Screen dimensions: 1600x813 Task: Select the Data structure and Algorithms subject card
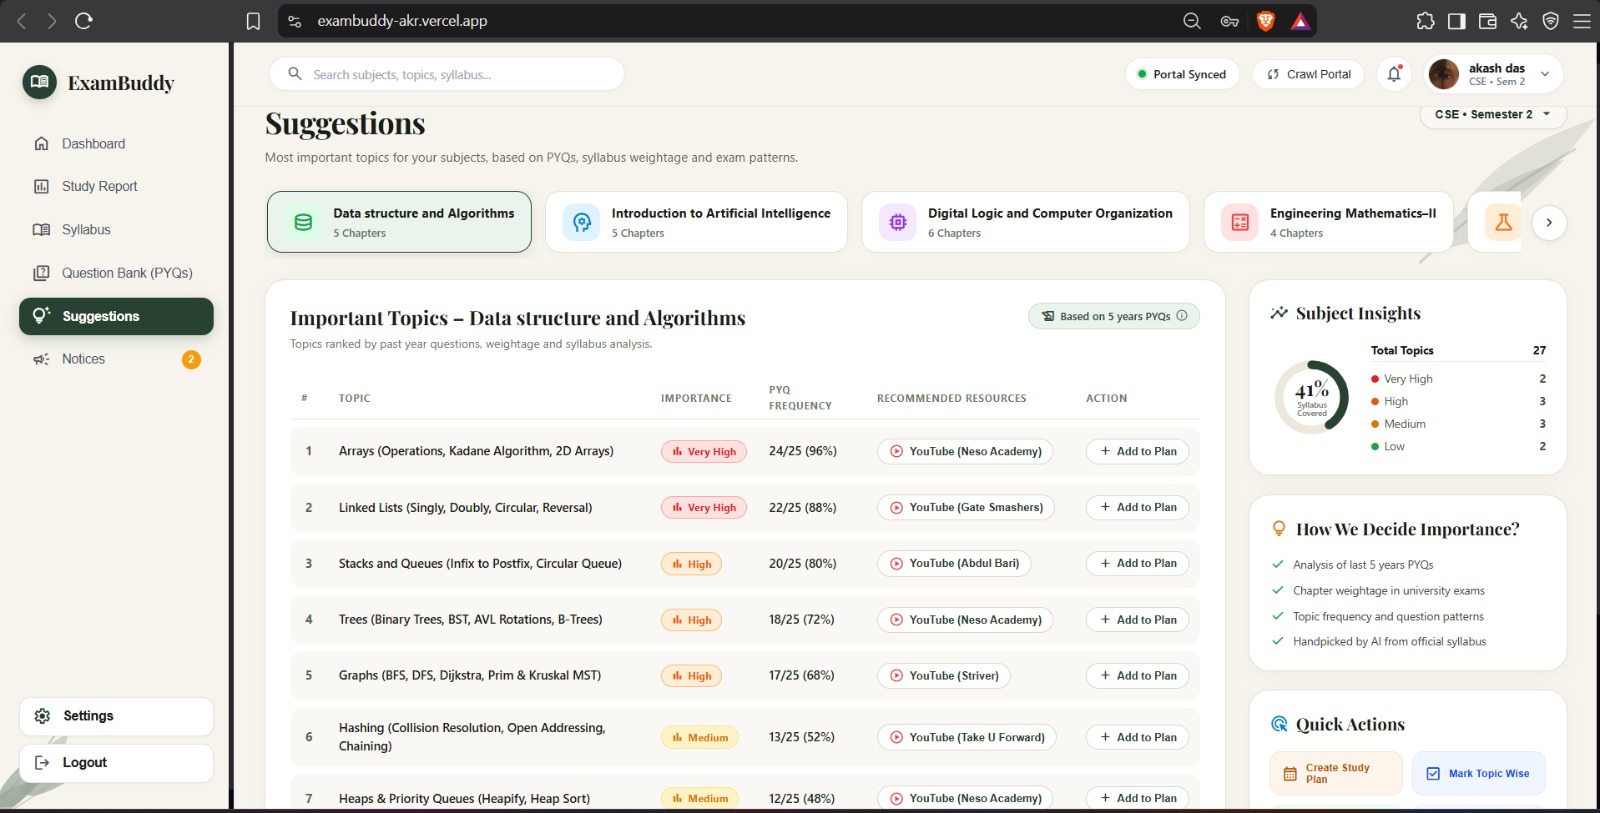tap(399, 222)
